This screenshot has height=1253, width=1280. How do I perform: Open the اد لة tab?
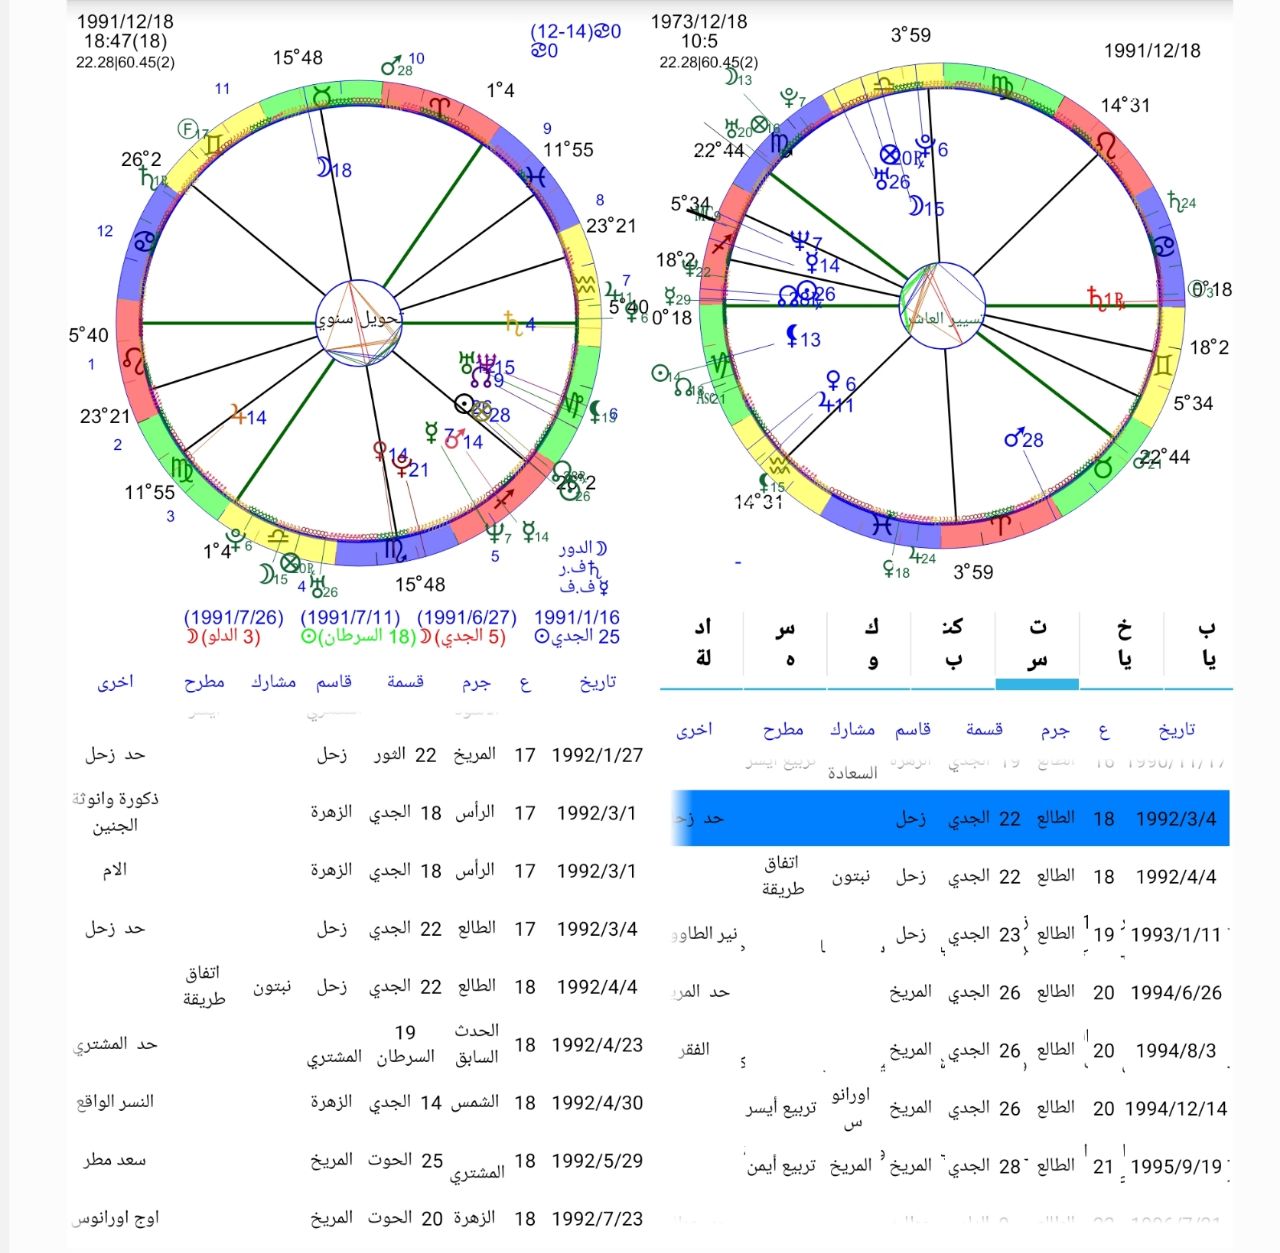tap(703, 643)
